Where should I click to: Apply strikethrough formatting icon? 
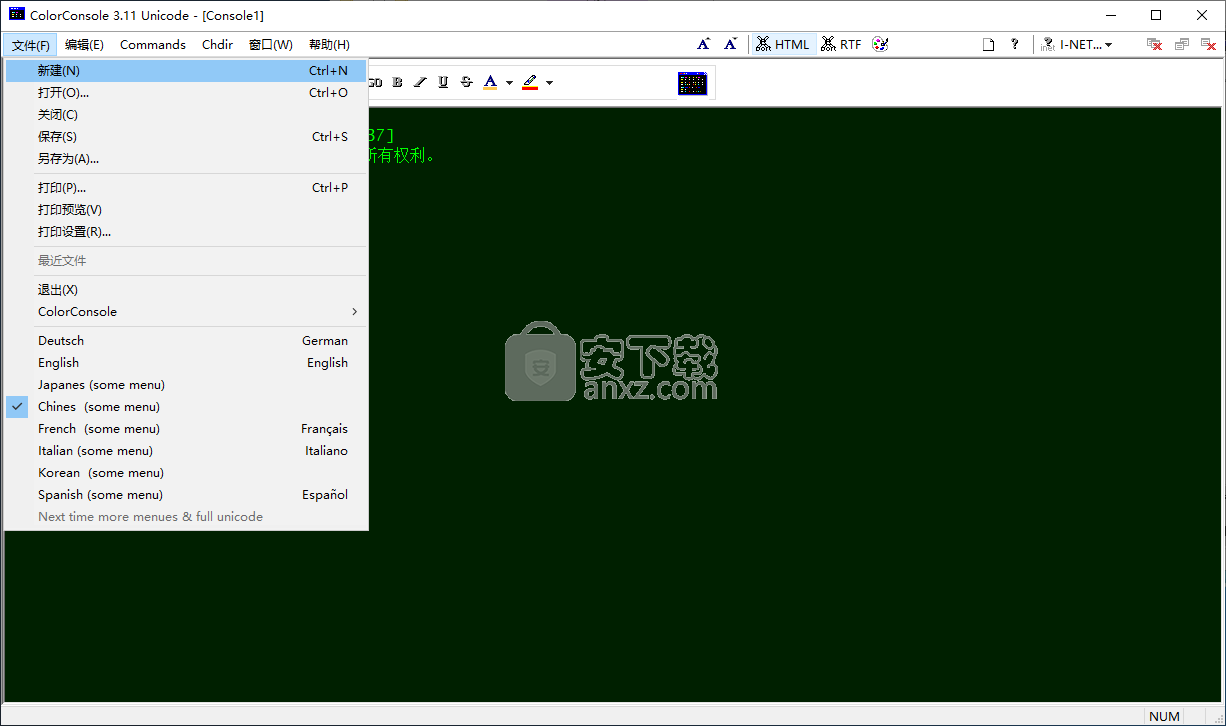click(466, 82)
